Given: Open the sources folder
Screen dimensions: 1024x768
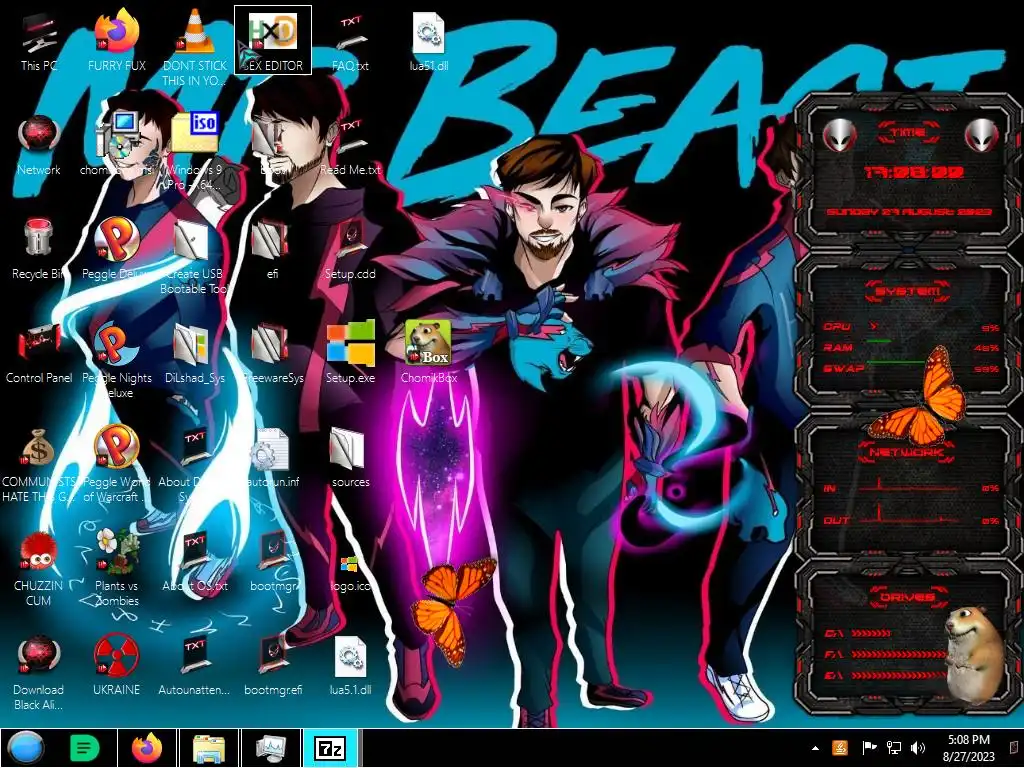Looking at the screenshot, I should pos(351,457).
